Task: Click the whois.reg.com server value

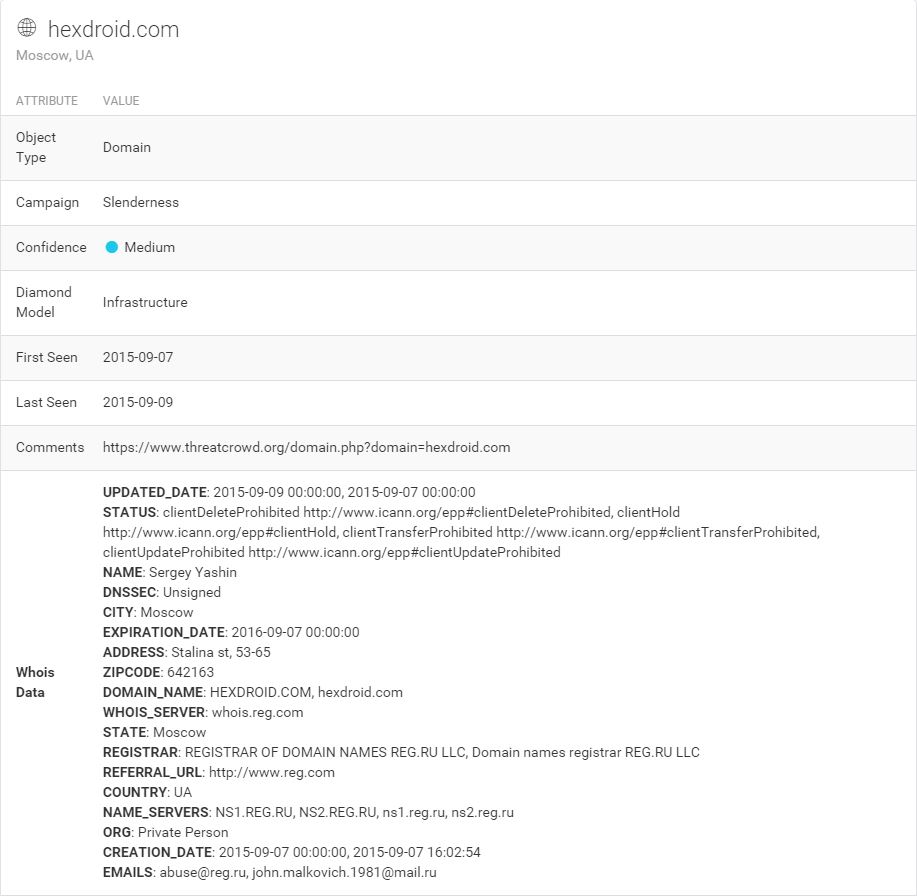Action: click(x=257, y=712)
